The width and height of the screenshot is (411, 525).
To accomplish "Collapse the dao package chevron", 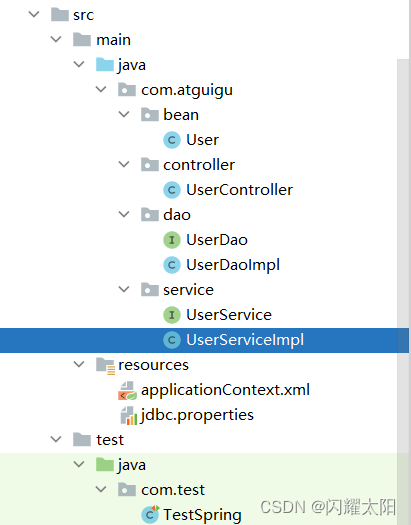I will pyautogui.click(x=124, y=214).
